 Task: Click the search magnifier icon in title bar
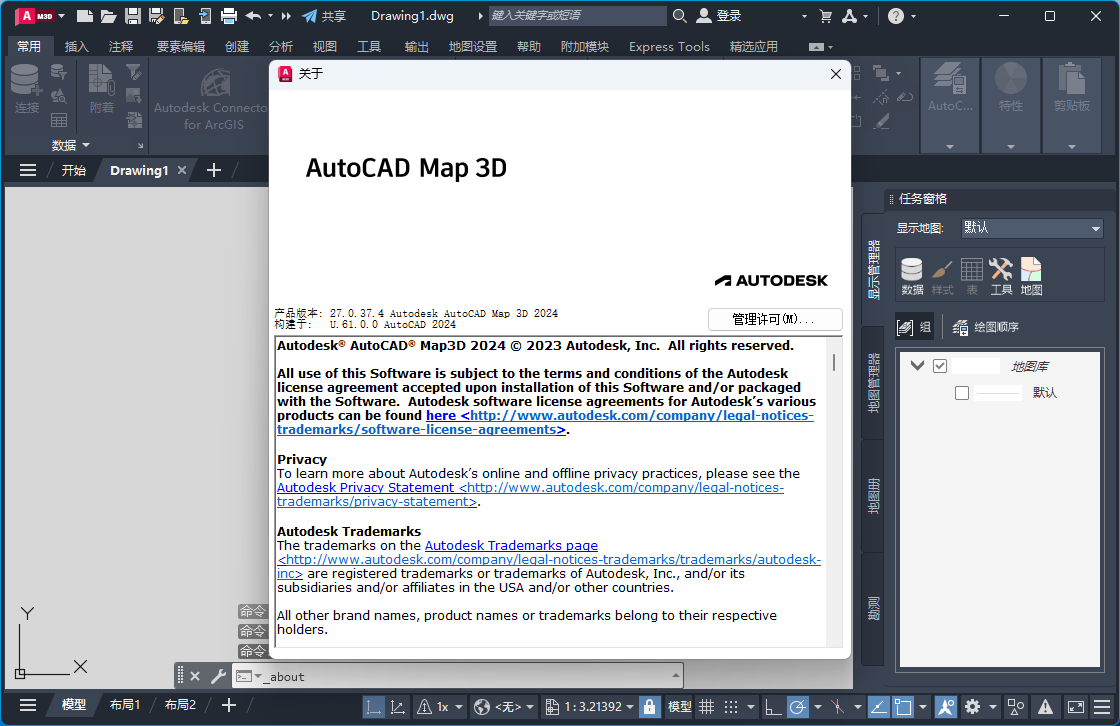(x=680, y=16)
